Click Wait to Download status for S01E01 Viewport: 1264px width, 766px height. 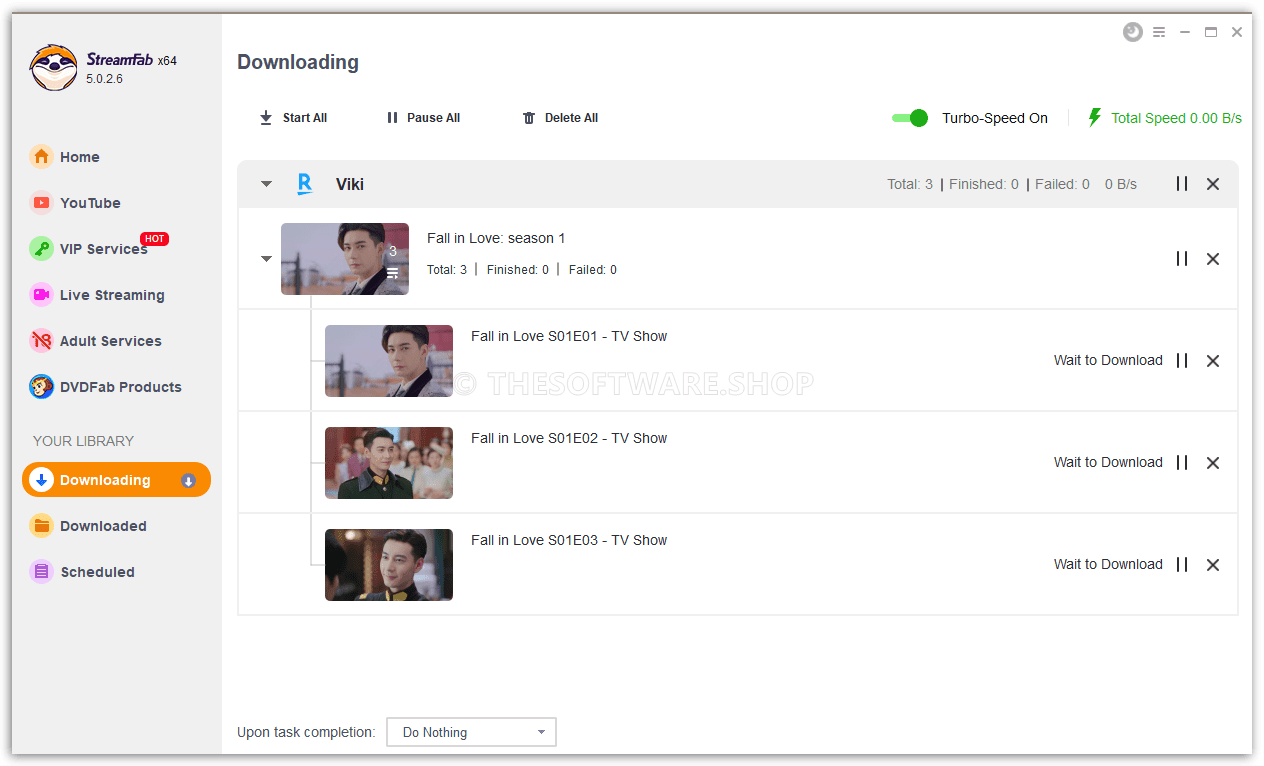click(1108, 360)
